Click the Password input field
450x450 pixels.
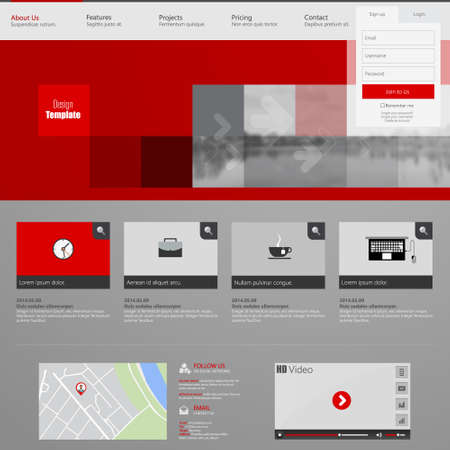pyautogui.click(x=398, y=74)
